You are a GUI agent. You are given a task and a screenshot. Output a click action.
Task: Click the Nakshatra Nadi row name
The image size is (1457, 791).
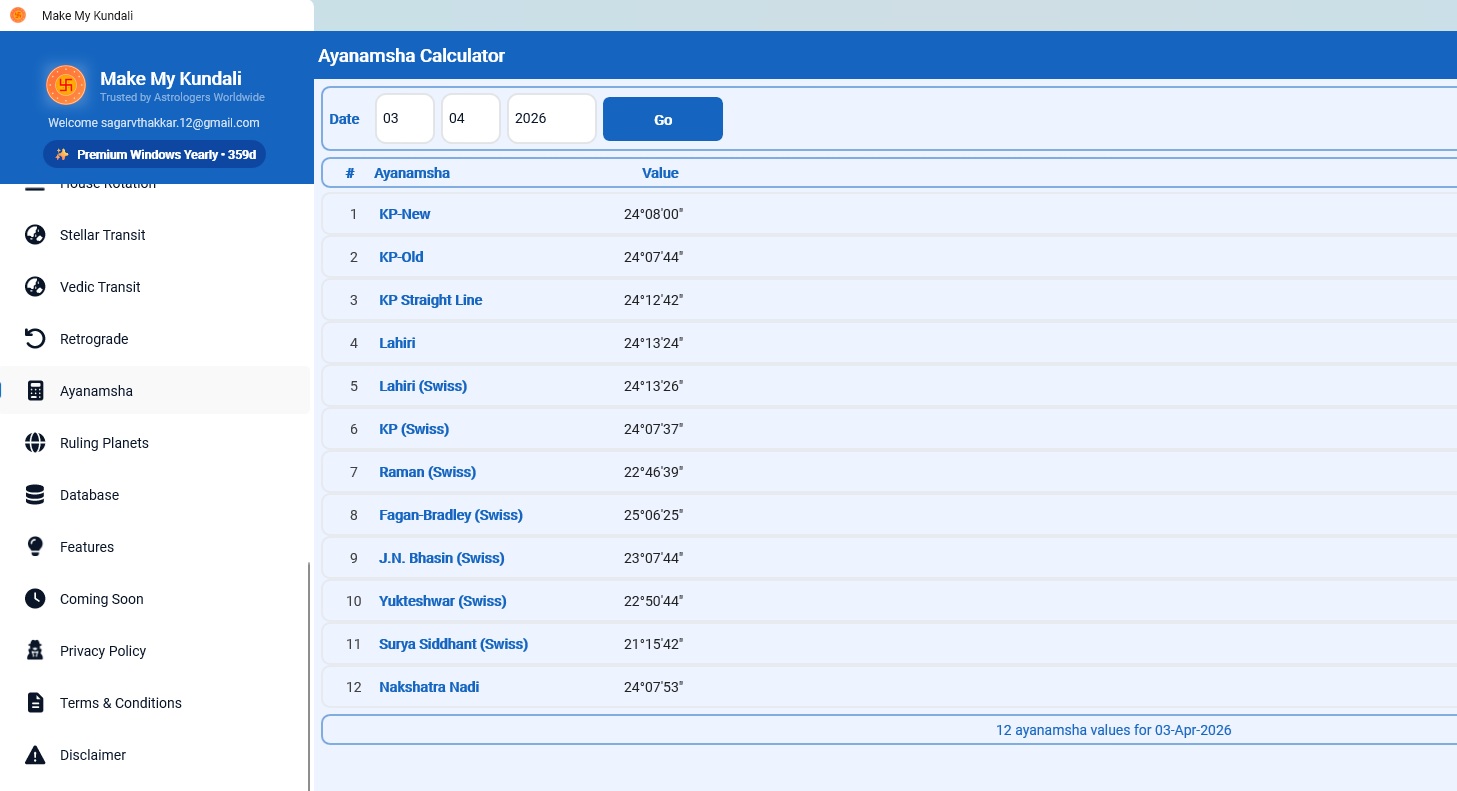(429, 687)
